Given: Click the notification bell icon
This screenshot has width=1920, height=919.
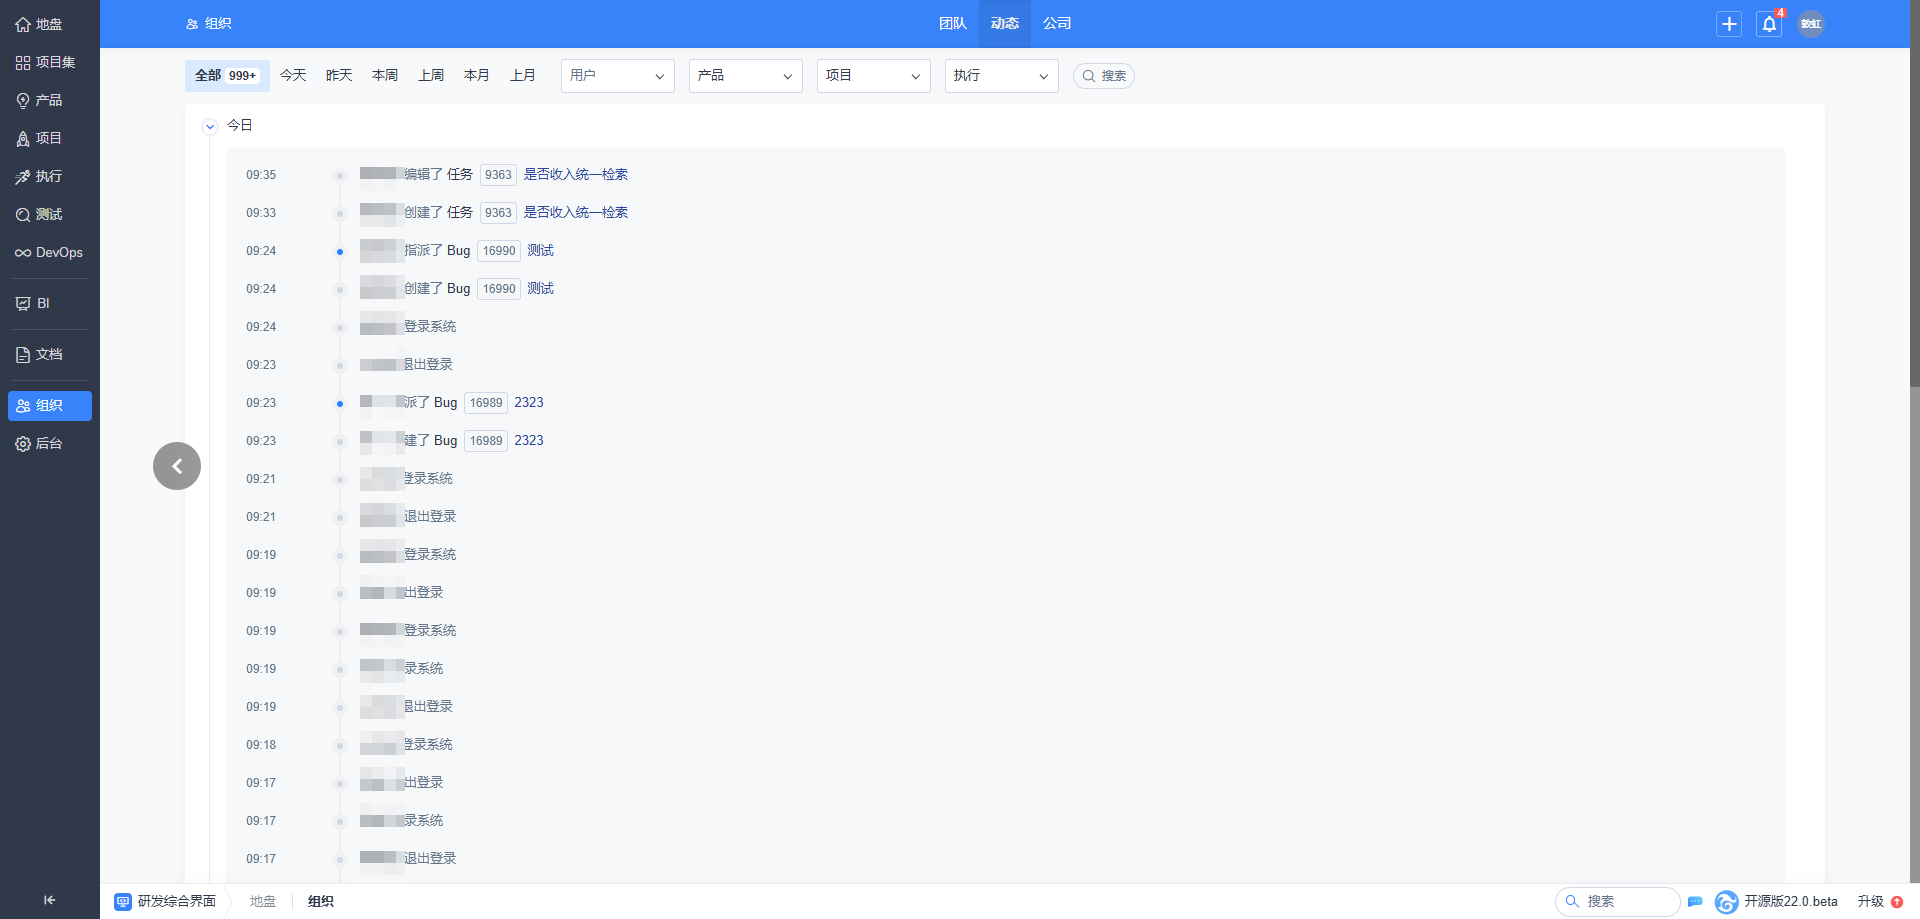Looking at the screenshot, I should point(1769,25).
